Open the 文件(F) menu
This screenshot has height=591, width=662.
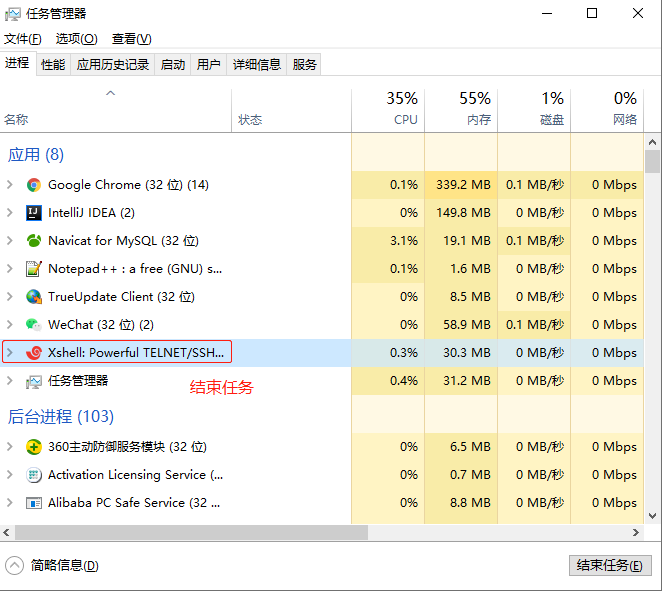coord(23,39)
